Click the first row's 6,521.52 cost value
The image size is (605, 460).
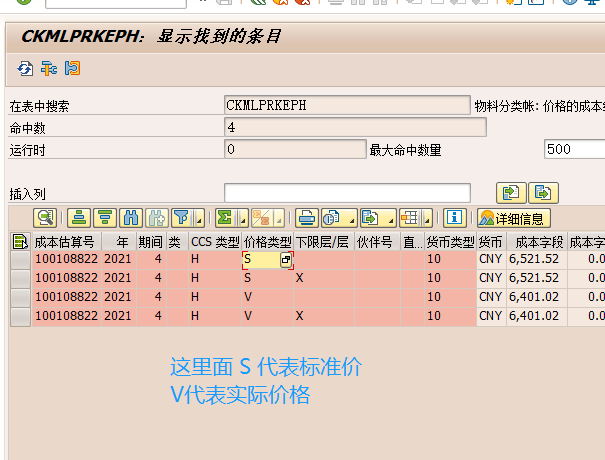point(534,259)
